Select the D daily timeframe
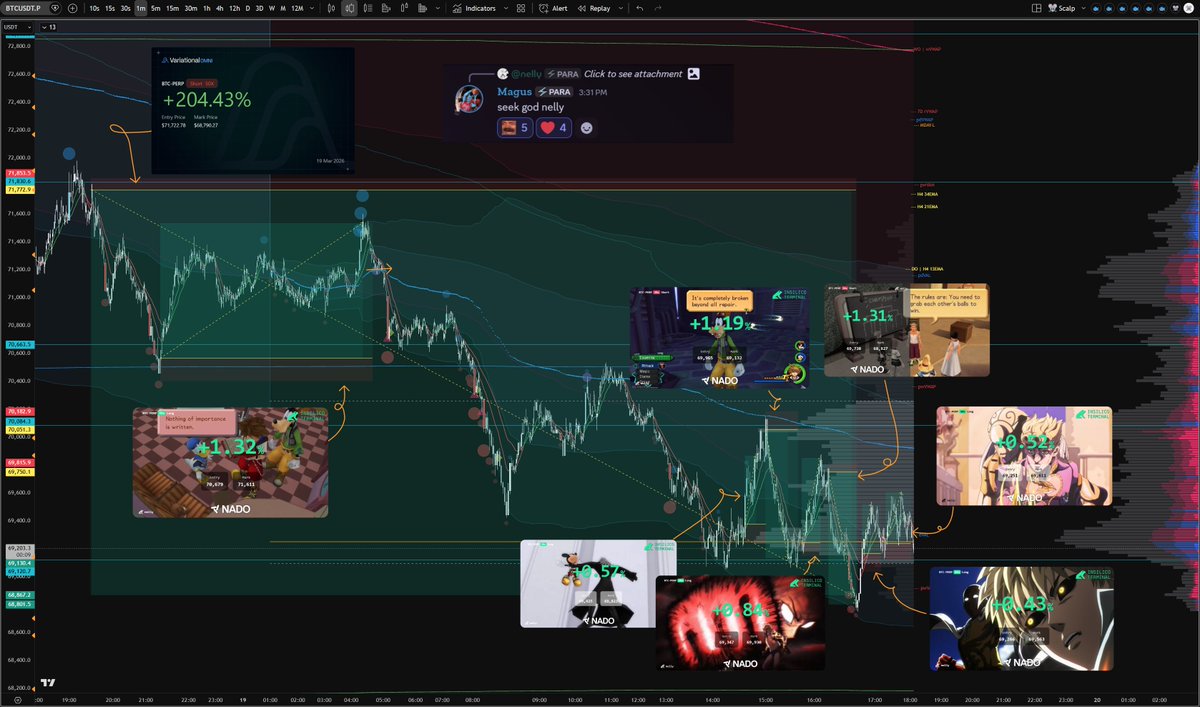Viewport: 1200px width, 707px height. pyautogui.click(x=248, y=8)
